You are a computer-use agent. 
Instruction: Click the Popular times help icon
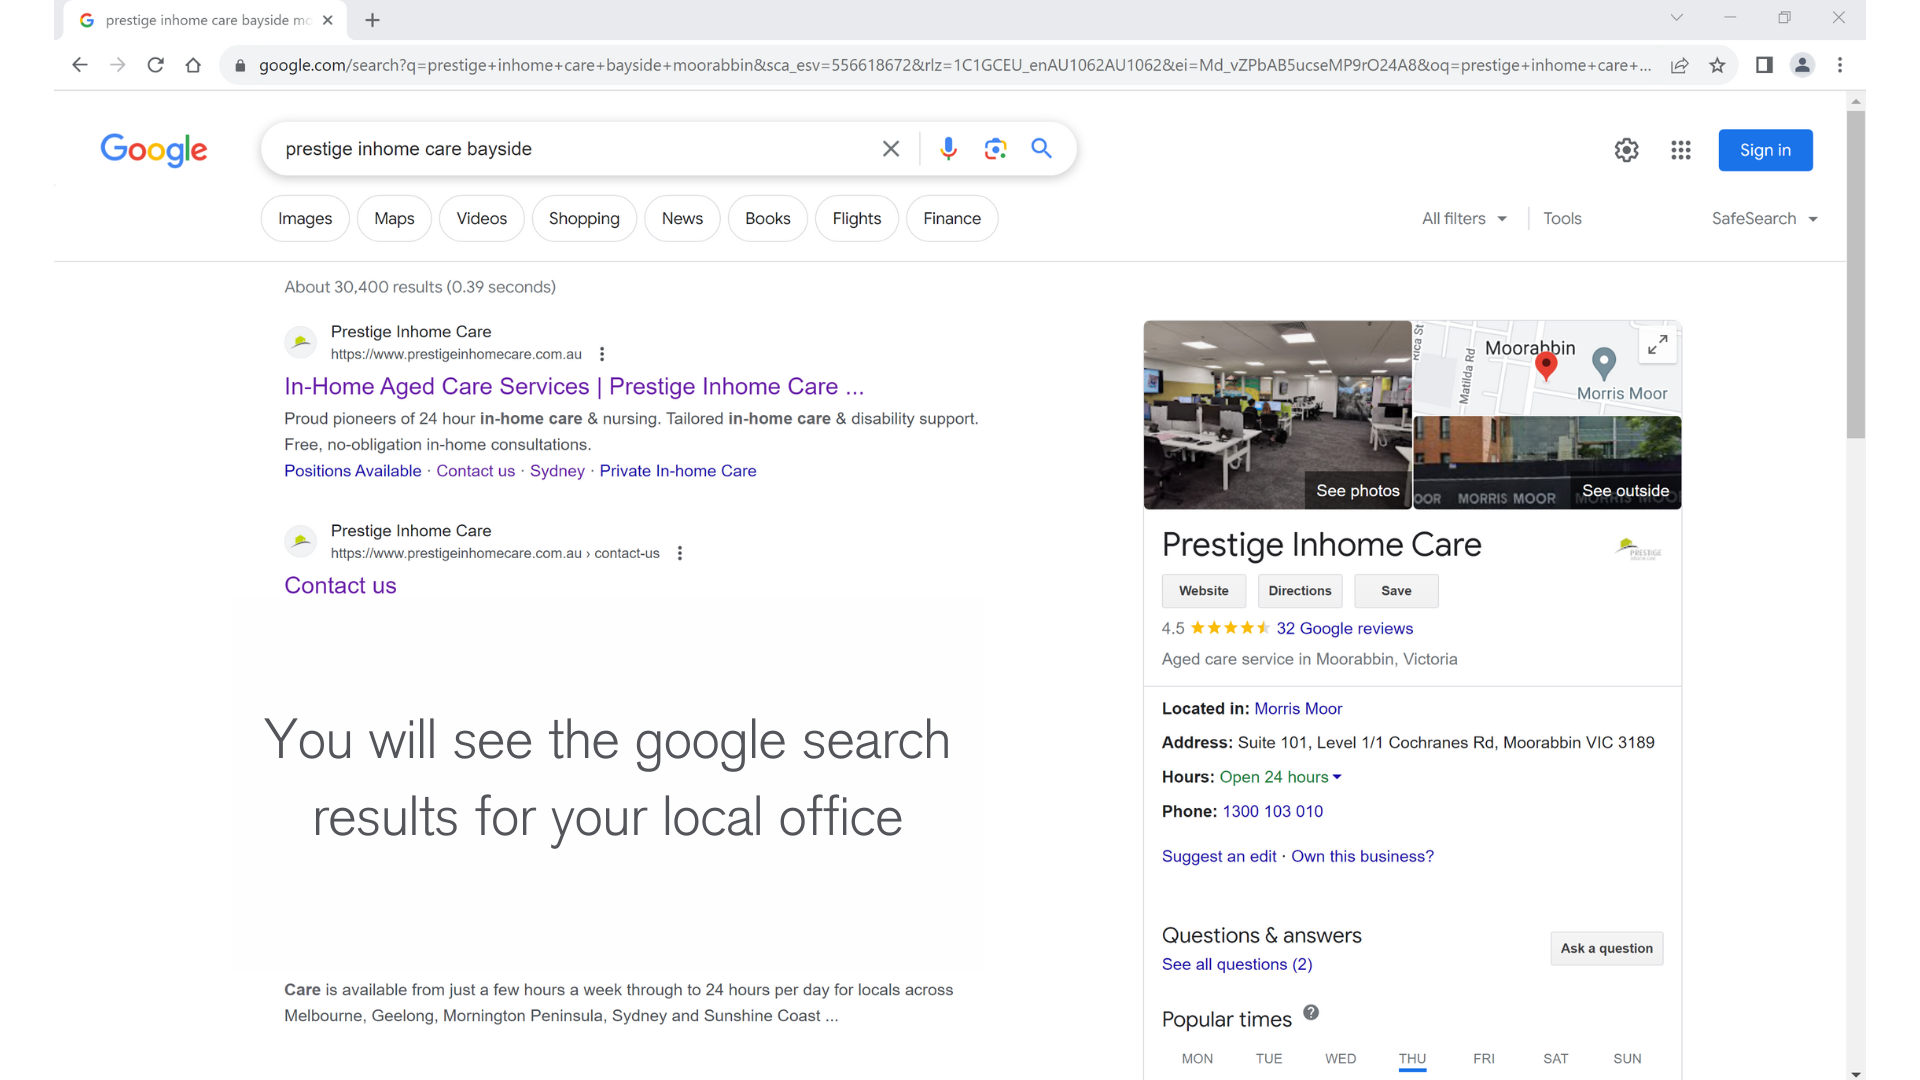coord(1311,1012)
